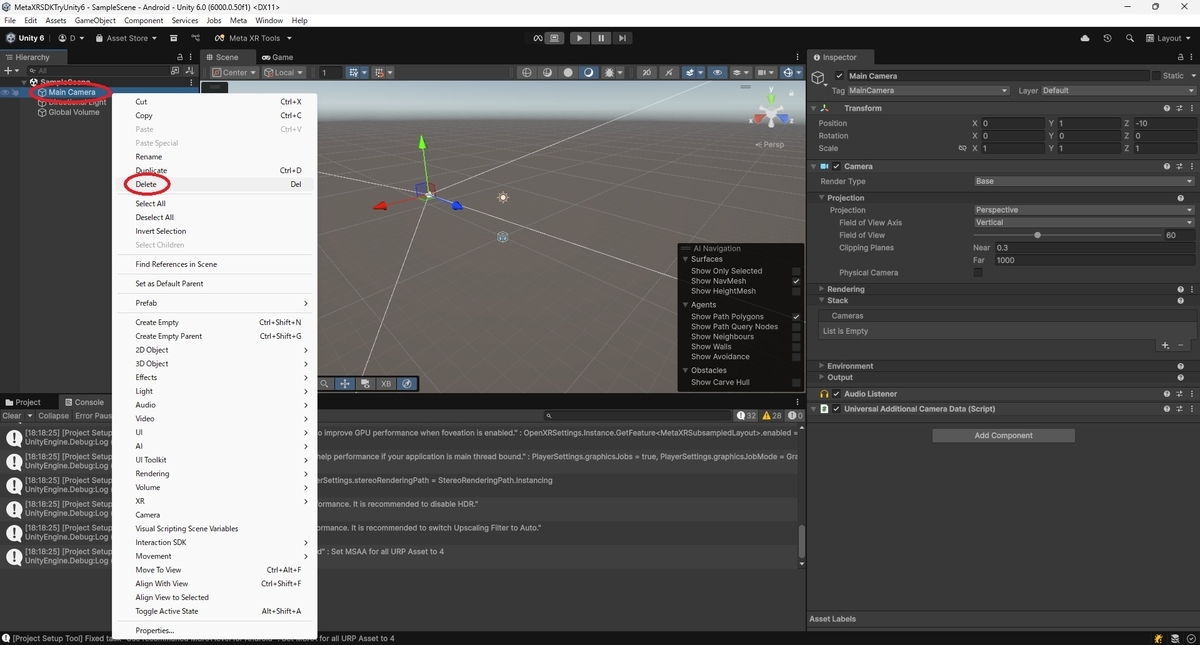Click the Meta XR simulator icon beside Play
The height and width of the screenshot is (645, 1200).
point(538,38)
